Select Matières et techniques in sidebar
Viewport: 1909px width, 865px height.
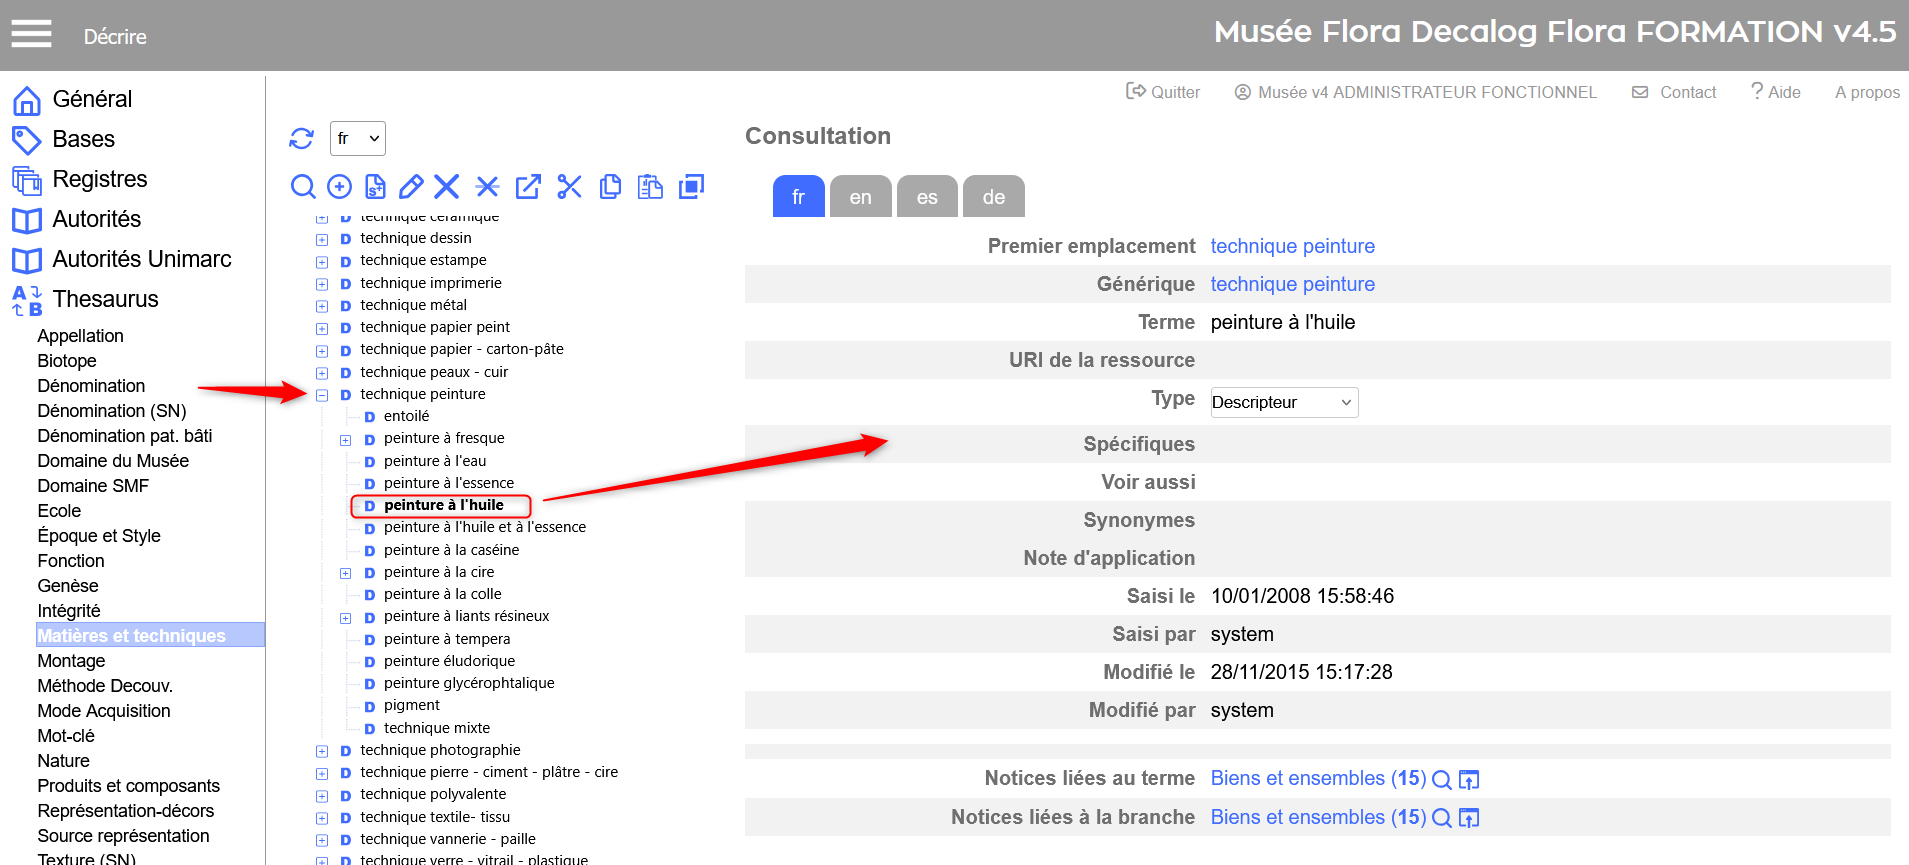click(x=131, y=636)
